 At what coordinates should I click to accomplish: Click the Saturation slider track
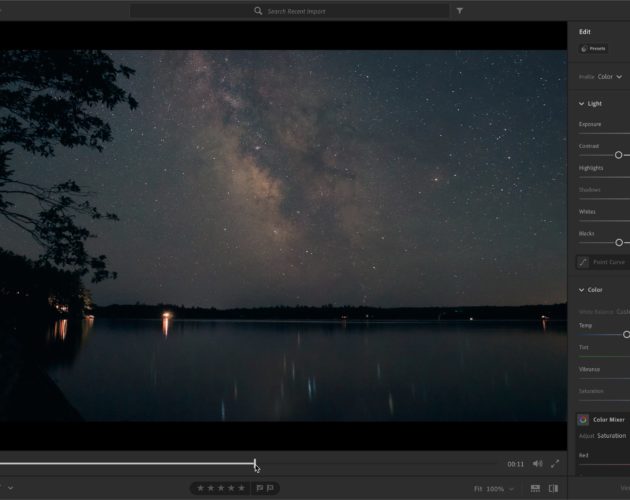coord(604,400)
